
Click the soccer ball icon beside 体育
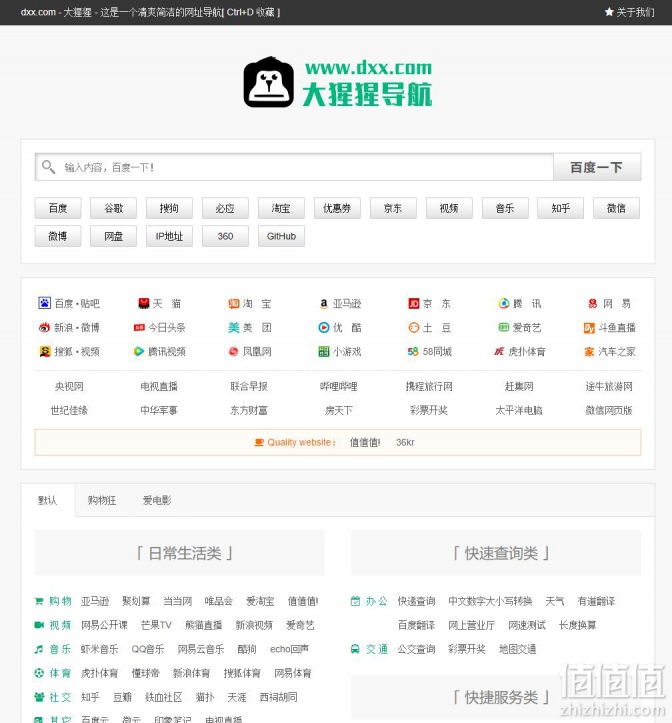39,673
